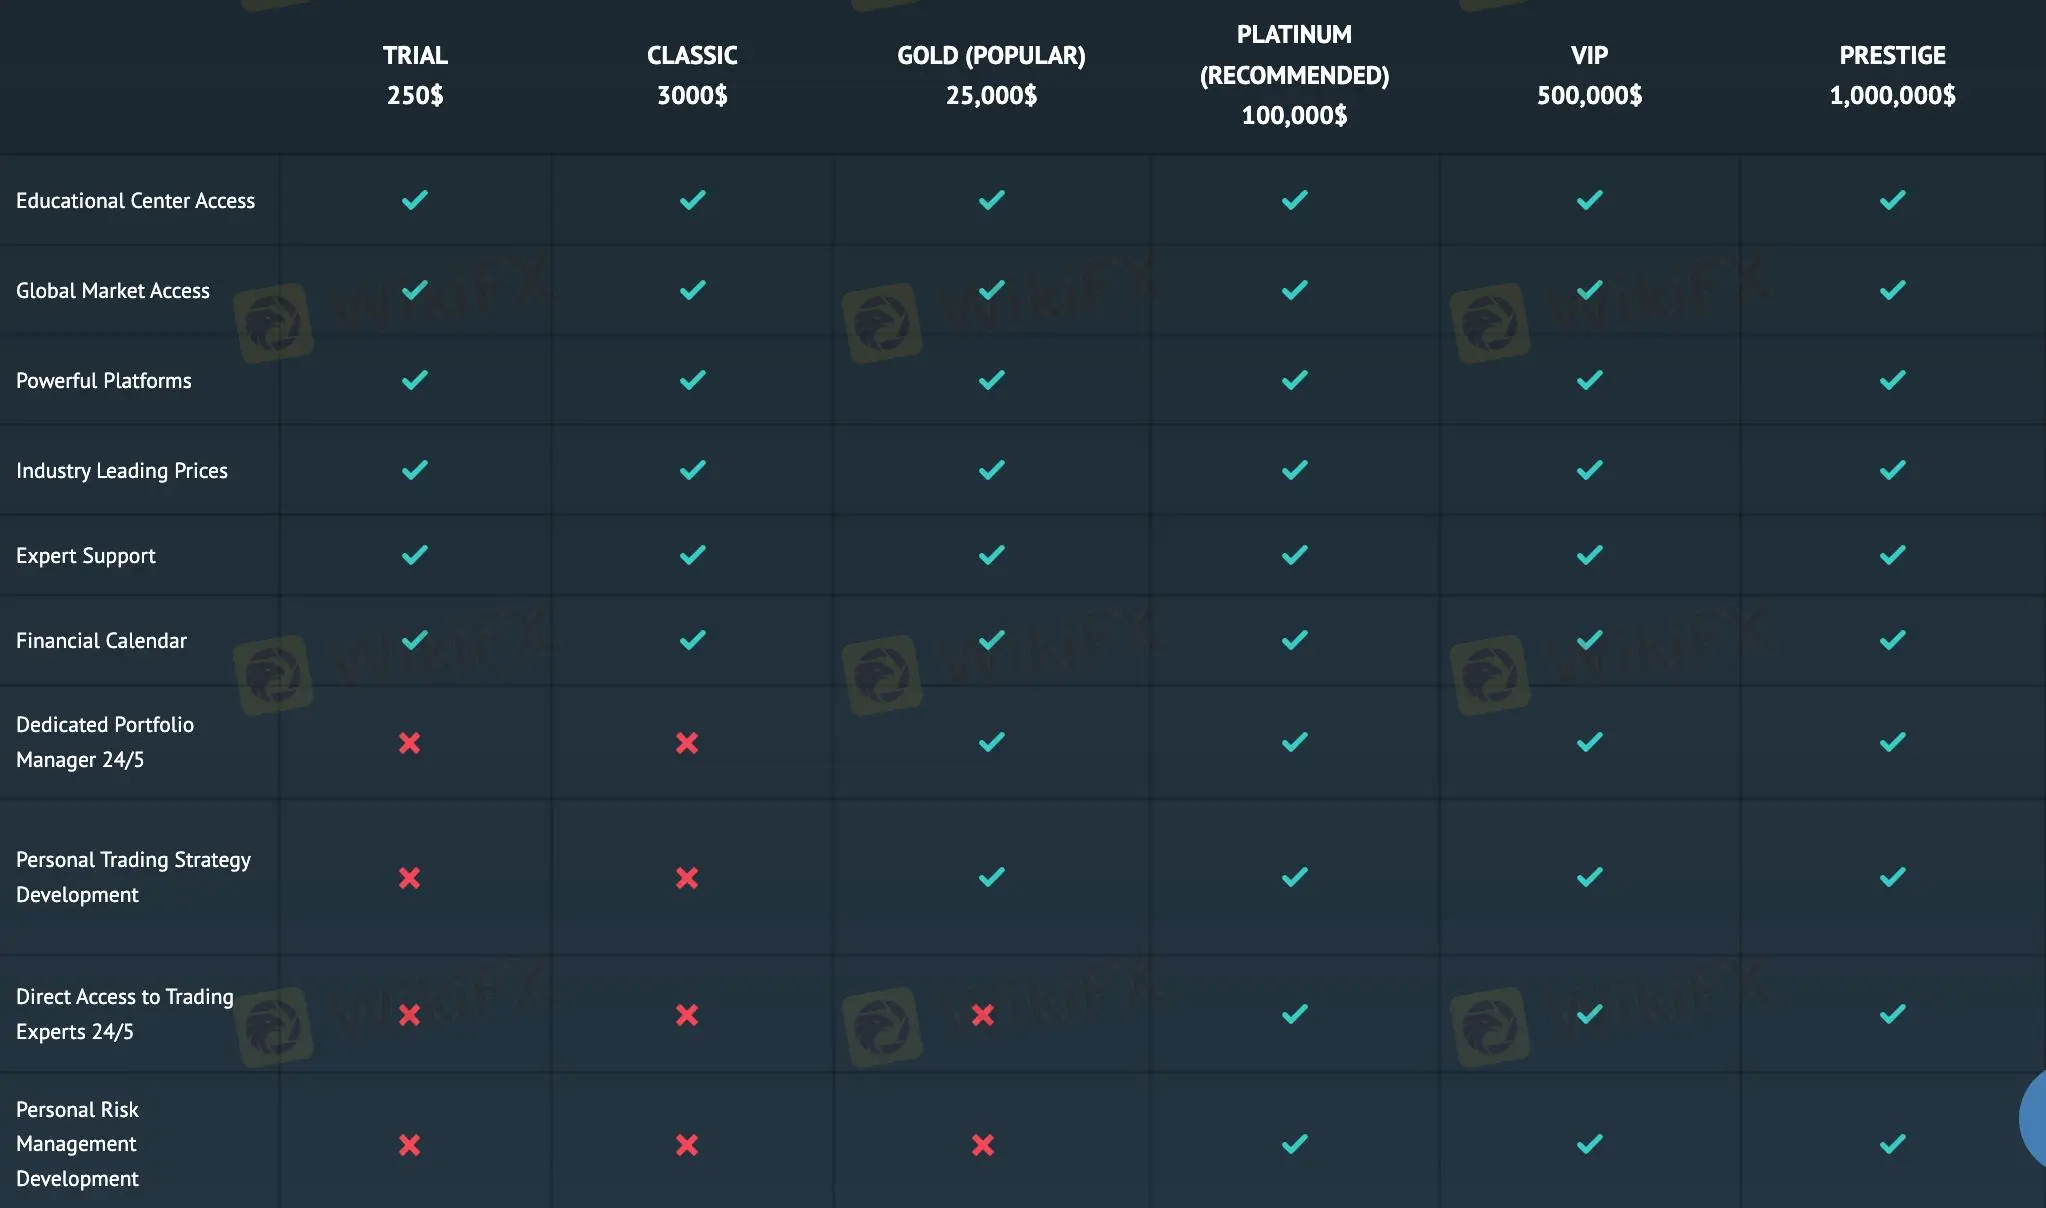The height and width of the screenshot is (1208, 2046).
Task: Click the VIP 500,000$ column header
Action: pos(1589,75)
